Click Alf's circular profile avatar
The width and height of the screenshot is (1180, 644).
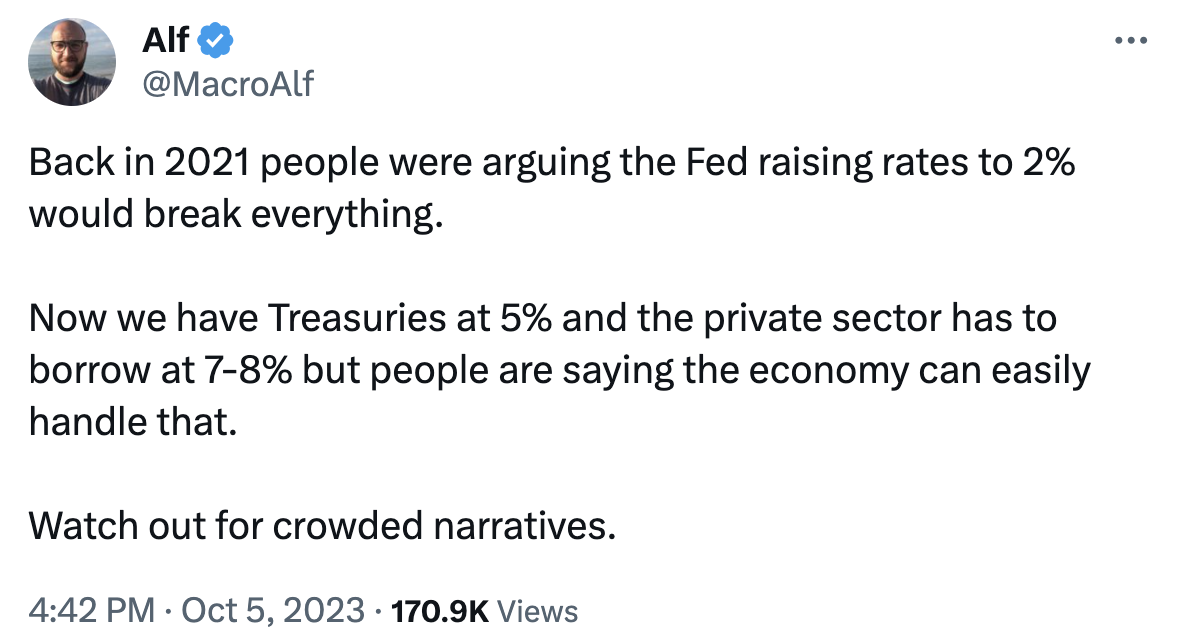(72, 62)
